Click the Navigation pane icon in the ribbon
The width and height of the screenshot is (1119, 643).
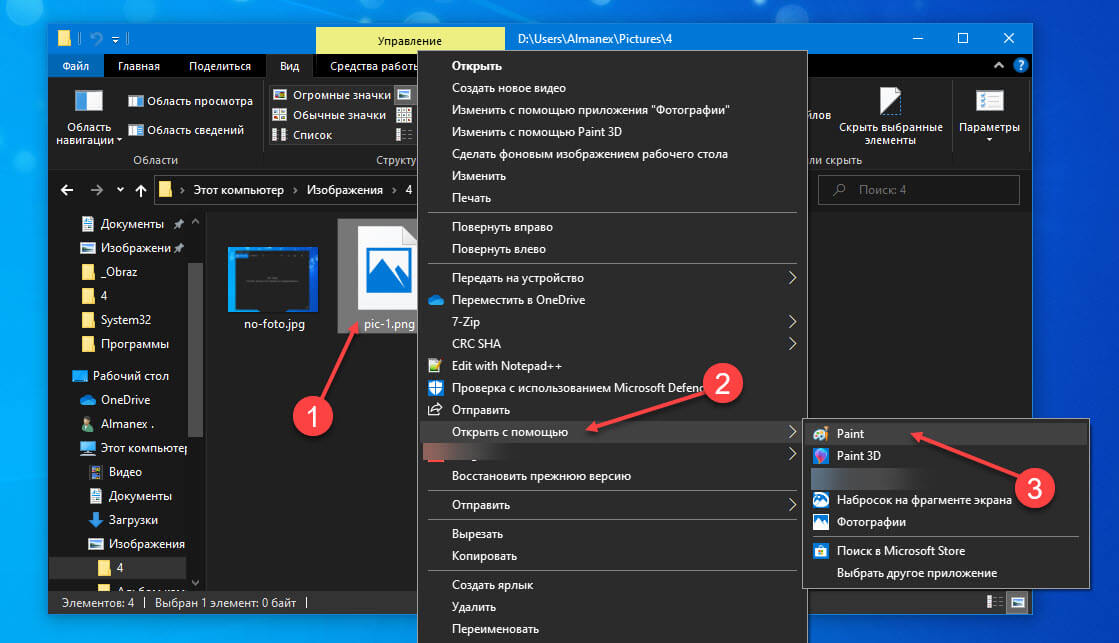pos(89,102)
